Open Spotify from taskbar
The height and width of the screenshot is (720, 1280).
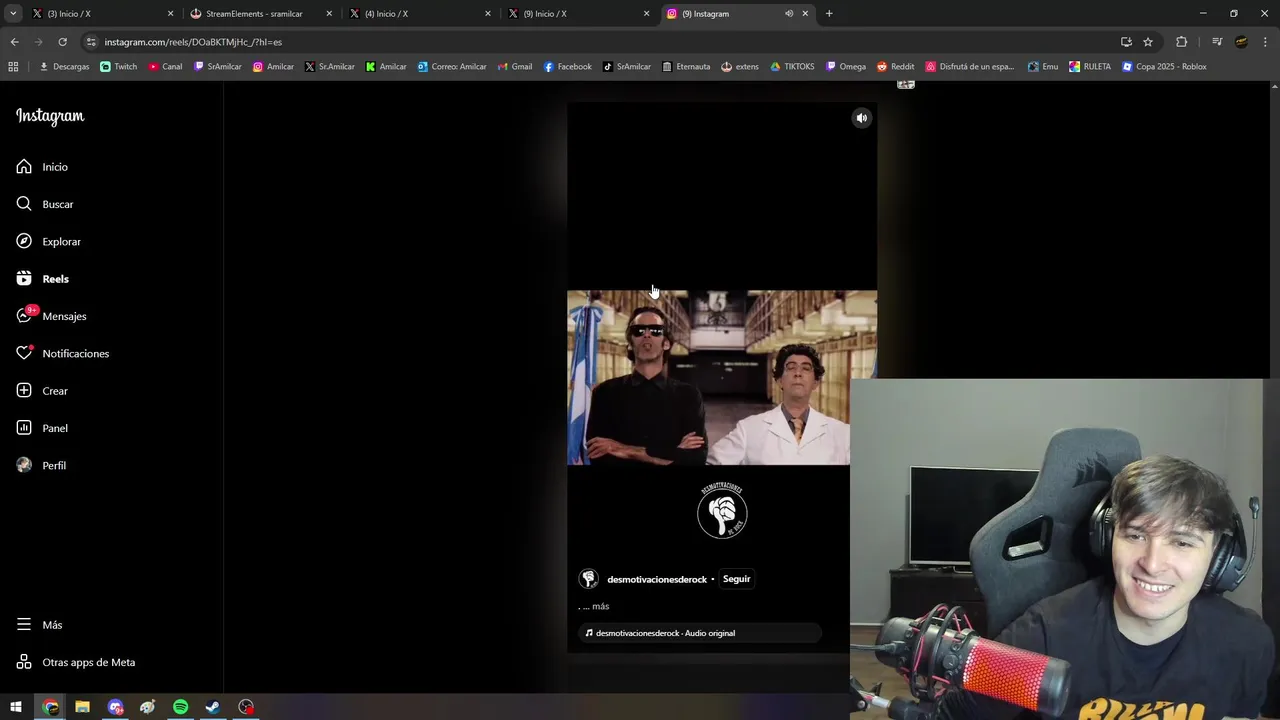(x=180, y=707)
